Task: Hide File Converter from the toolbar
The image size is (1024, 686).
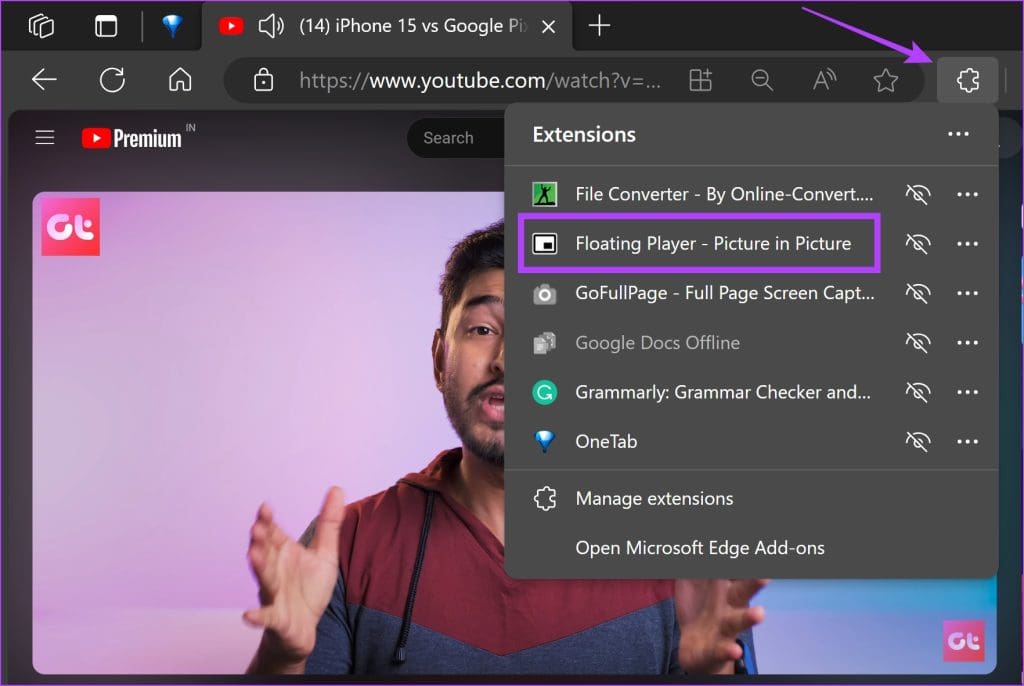Action: 917,194
